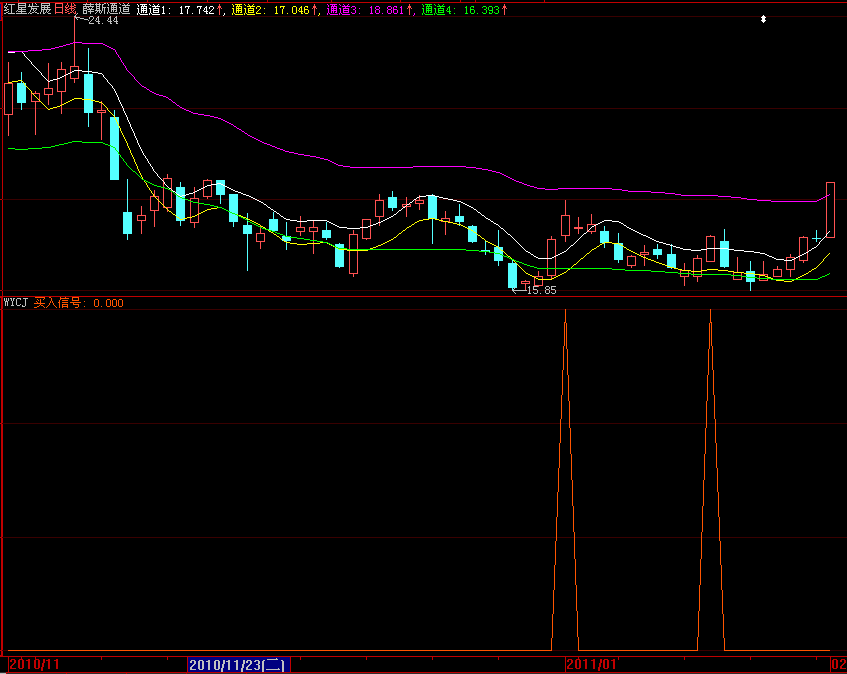
Task: Click the 02 date label at axis end
Action: pos(839,664)
